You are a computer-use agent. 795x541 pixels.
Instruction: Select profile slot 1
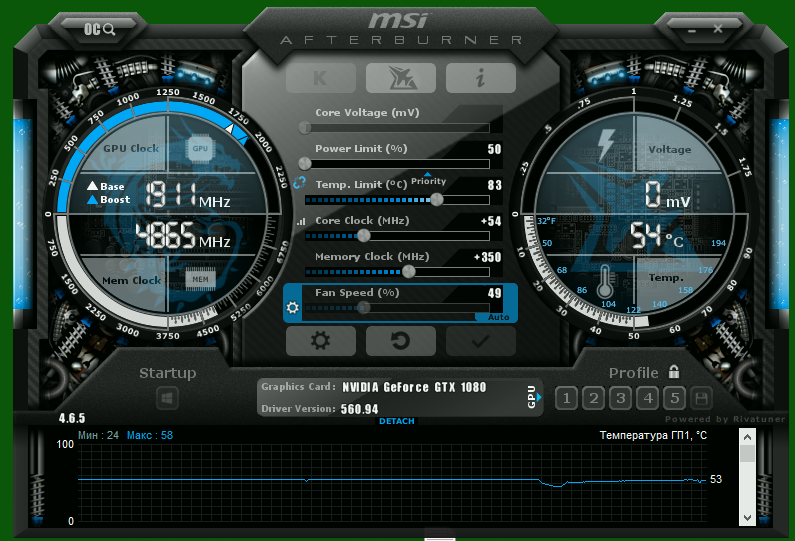coord(566,399)
